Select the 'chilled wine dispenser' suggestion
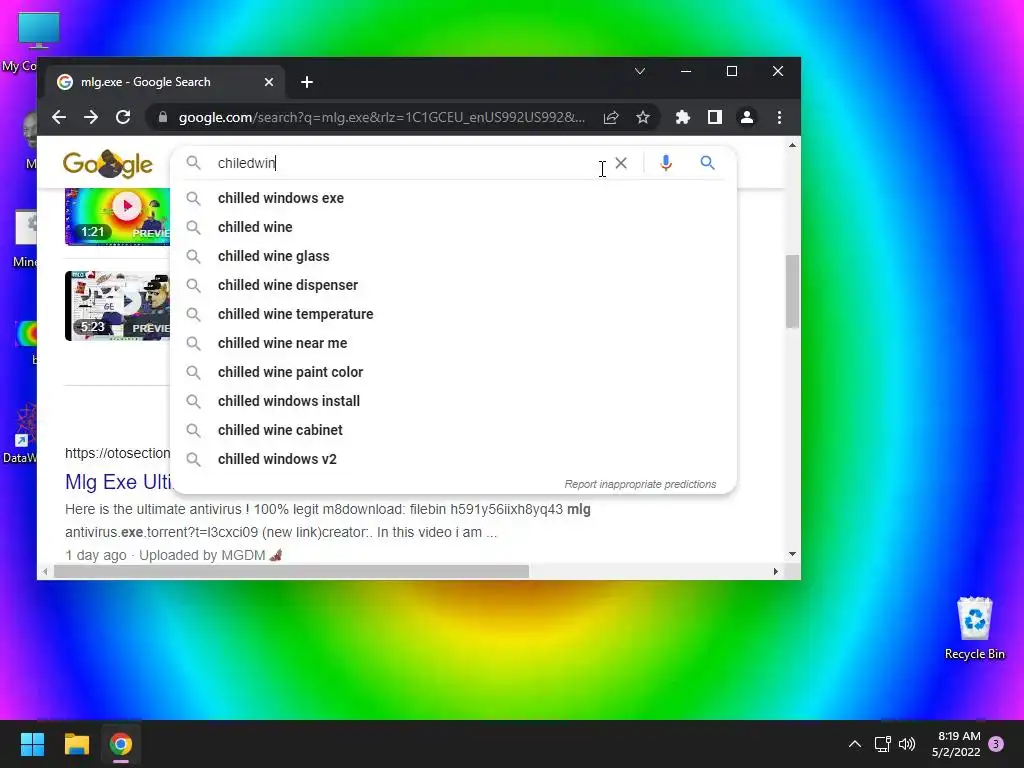Screen dimensions: 1024x768 453,285
